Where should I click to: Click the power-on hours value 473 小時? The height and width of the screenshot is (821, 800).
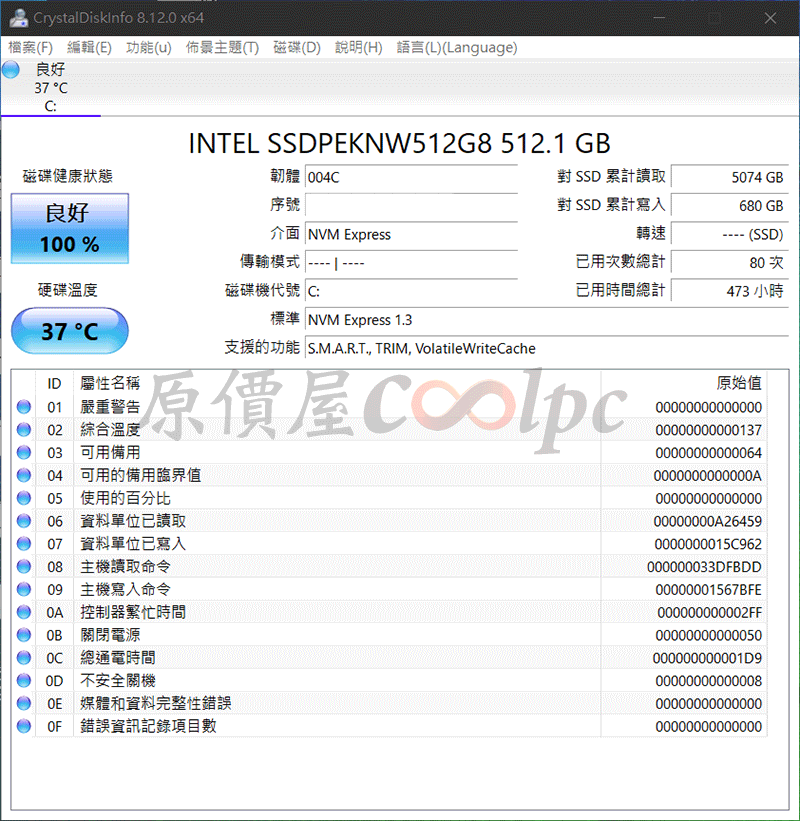[729, 291]
